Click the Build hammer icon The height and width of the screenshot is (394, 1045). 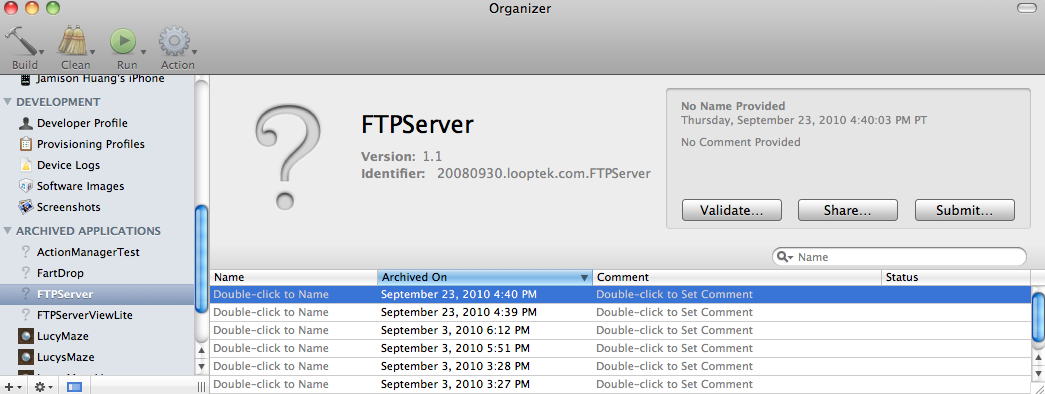[x=23, y=41]
